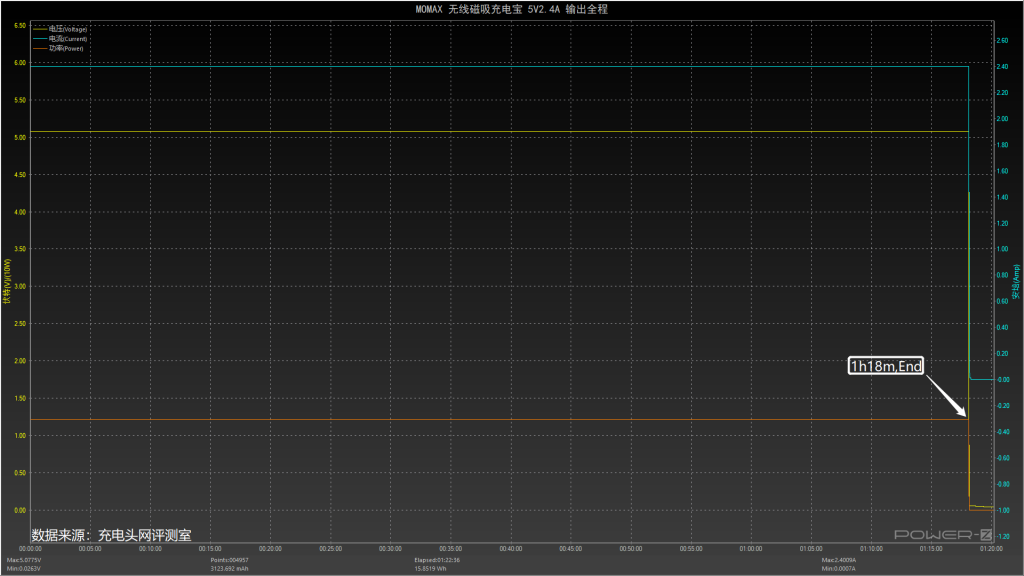
Task: Click the 电压(Voltage) legend entry
Action: [60, 29]
